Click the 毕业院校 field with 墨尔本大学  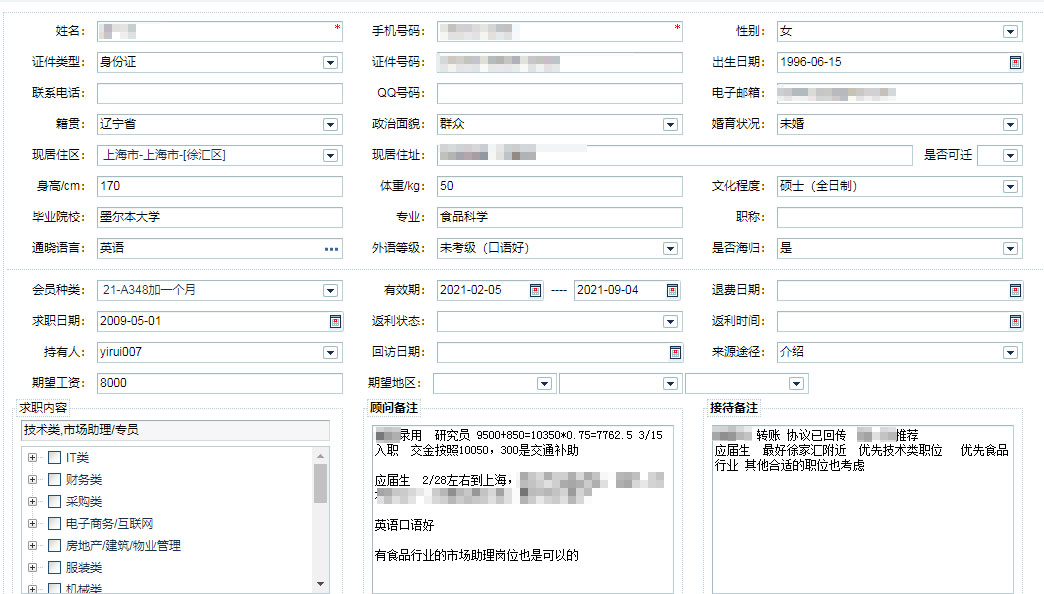220,217
